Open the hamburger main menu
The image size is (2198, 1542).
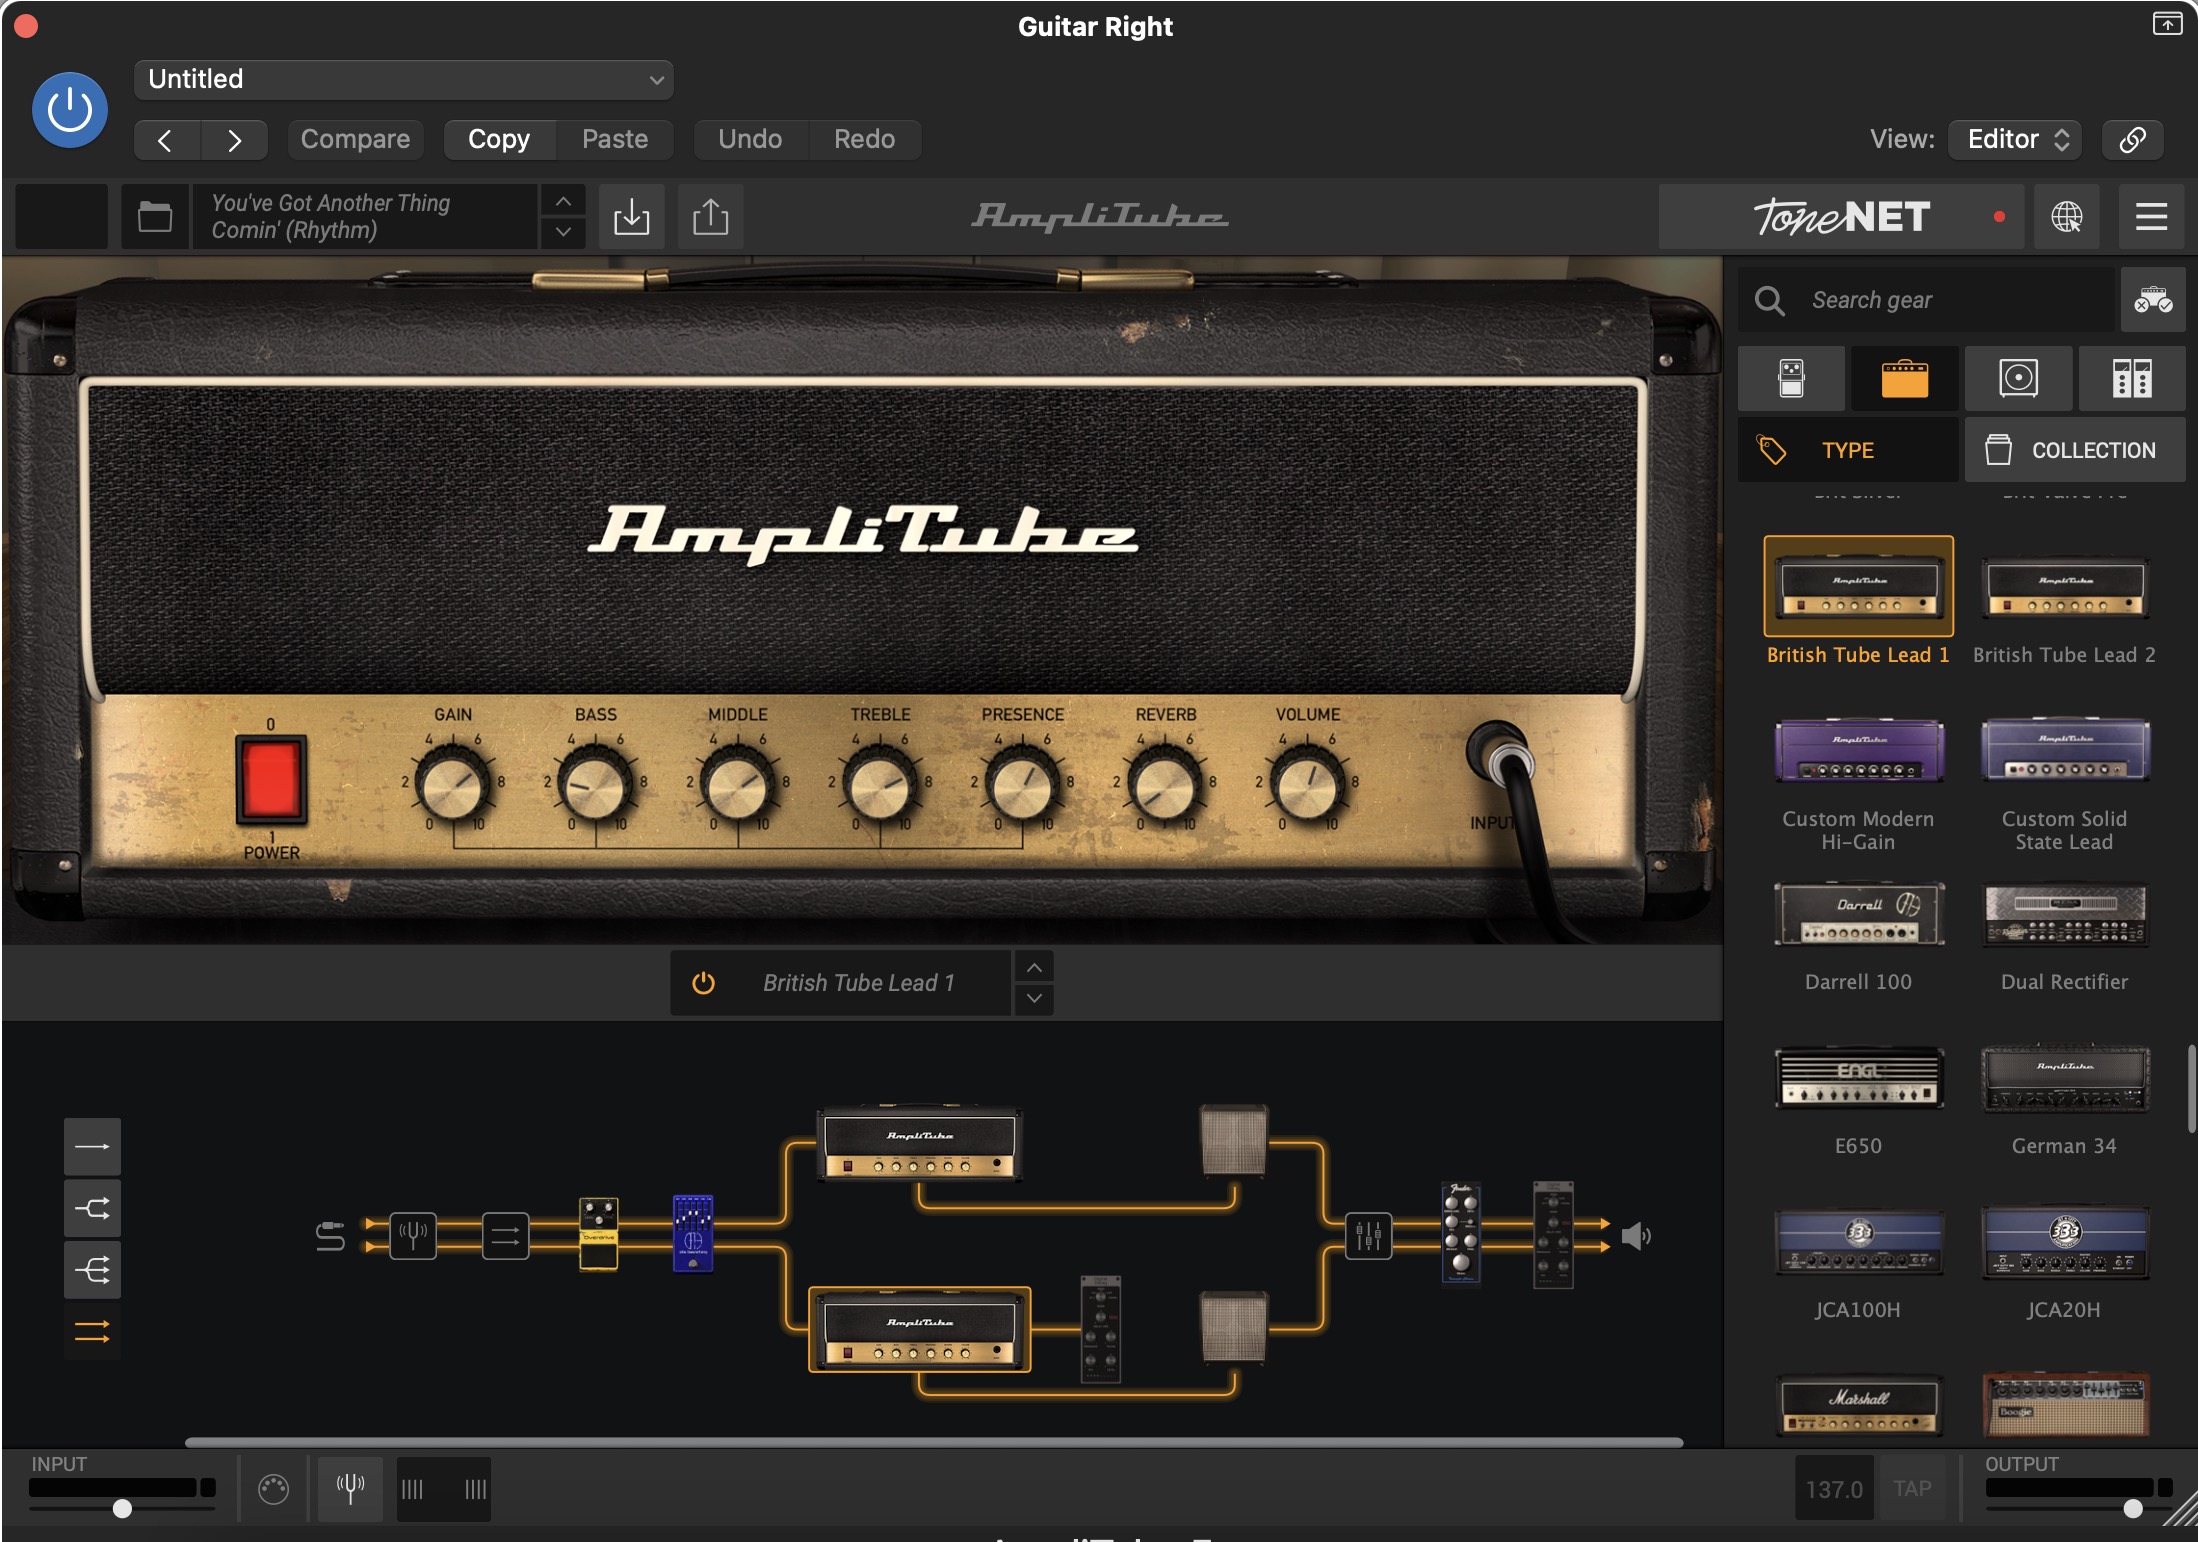coord(2151,216)
